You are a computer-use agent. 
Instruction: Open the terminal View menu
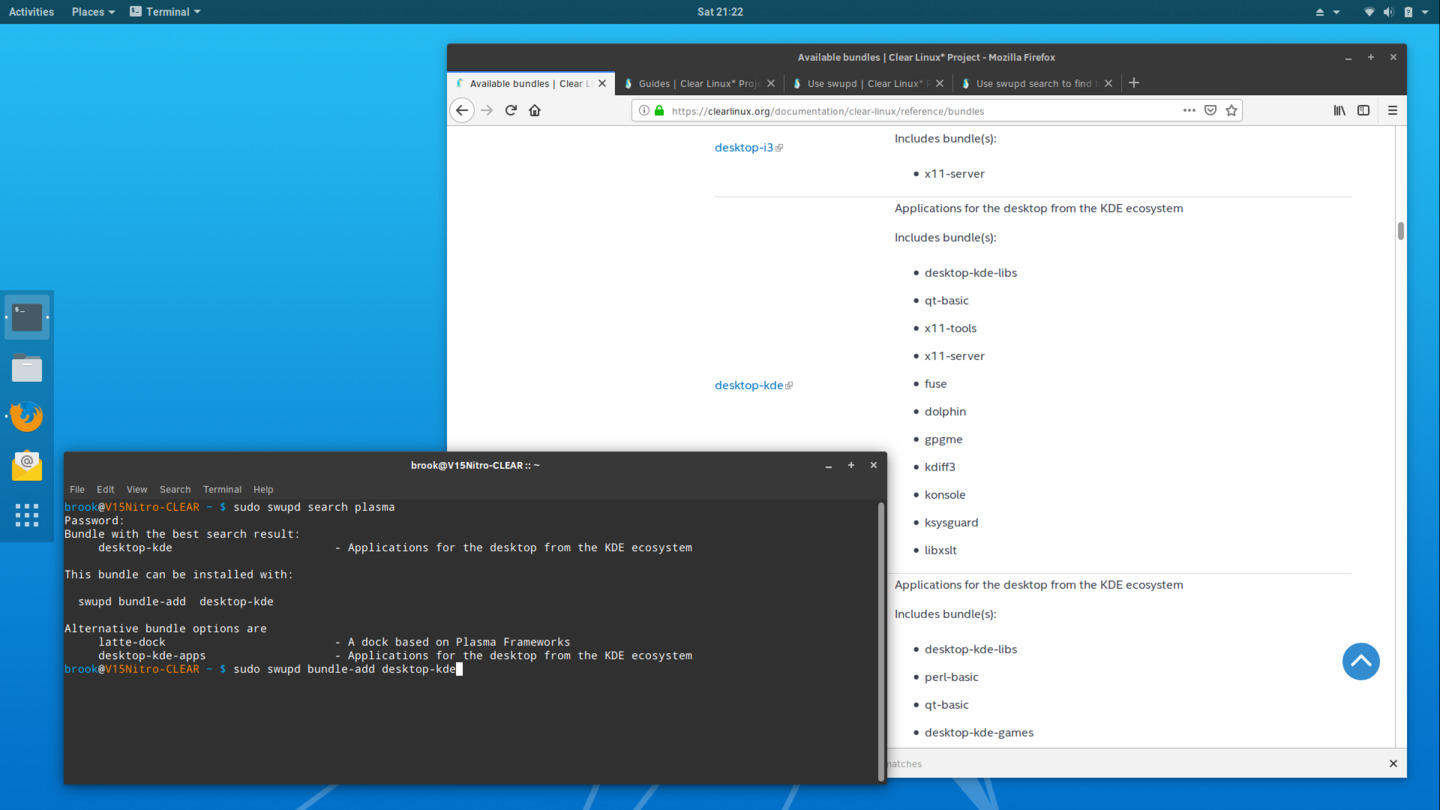137,490
